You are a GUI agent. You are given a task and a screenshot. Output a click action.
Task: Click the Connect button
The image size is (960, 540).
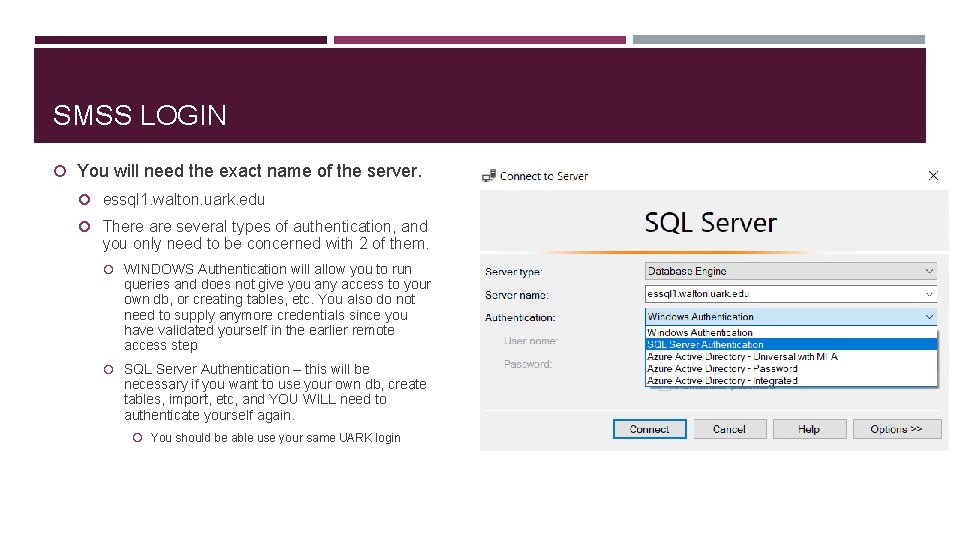(x=649, y=429)
